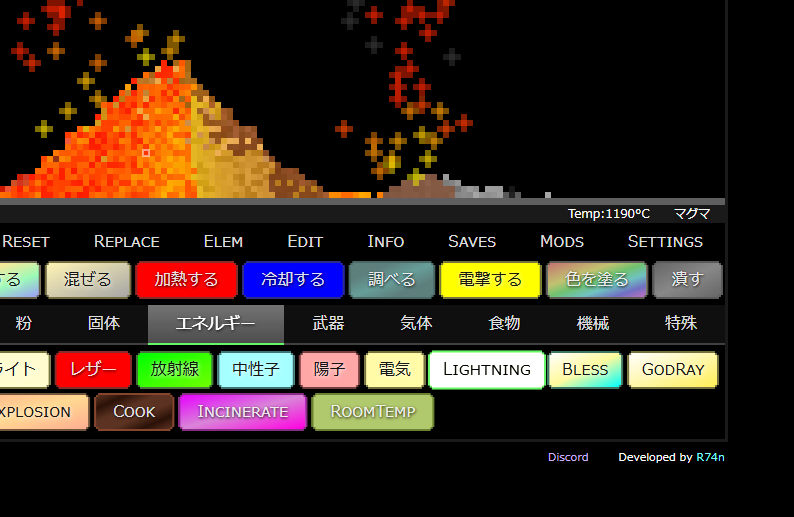The width and height of the screenshot is (794, 517).
Task: Select the レザー (laser) element button
Action: (93, 369)
